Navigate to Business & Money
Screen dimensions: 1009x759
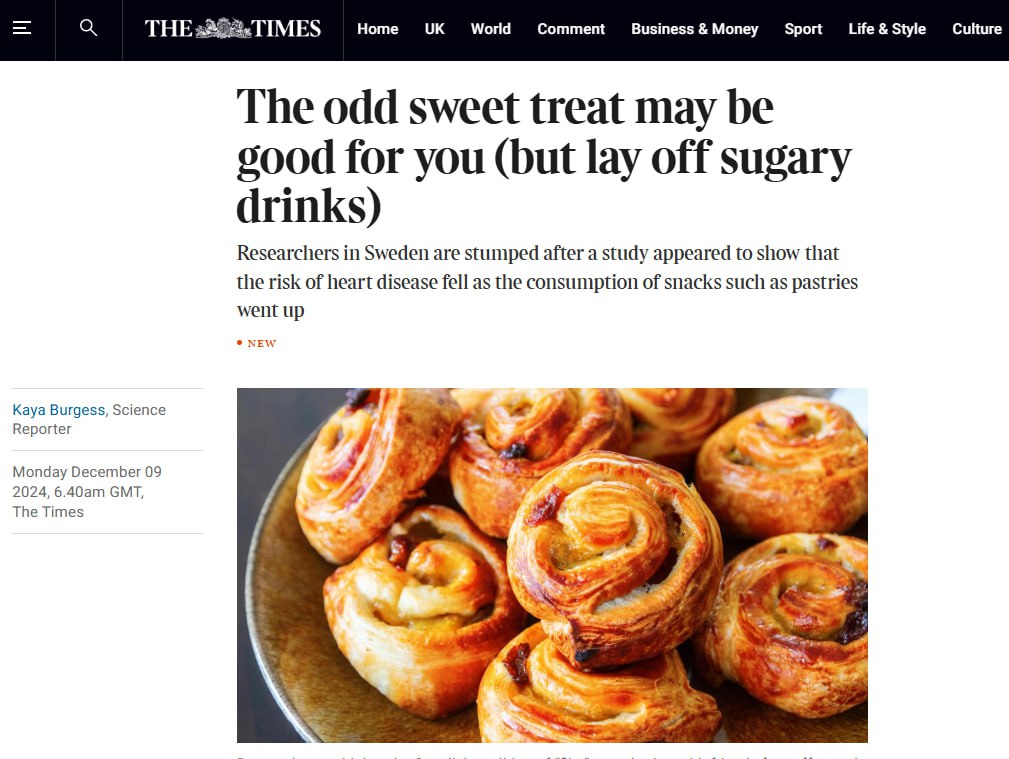694,29
